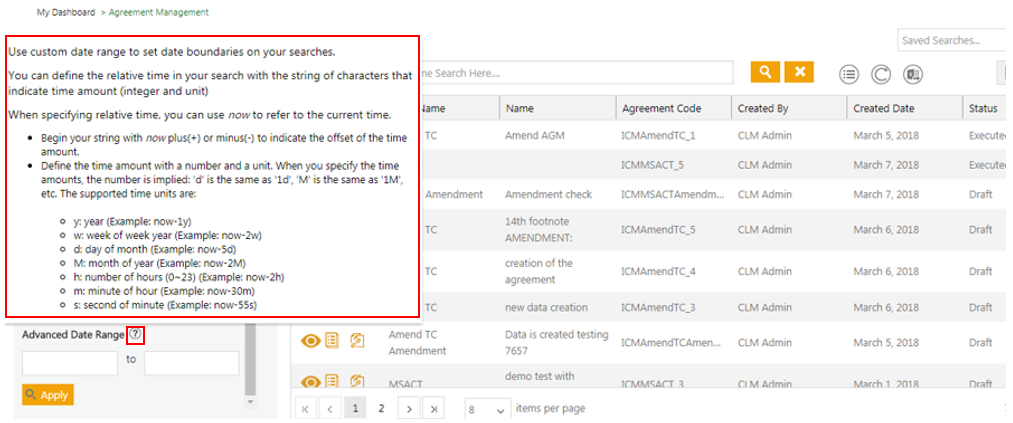Click the orange magnifier search button
1013x423 pixels.
tap(766, 72)
